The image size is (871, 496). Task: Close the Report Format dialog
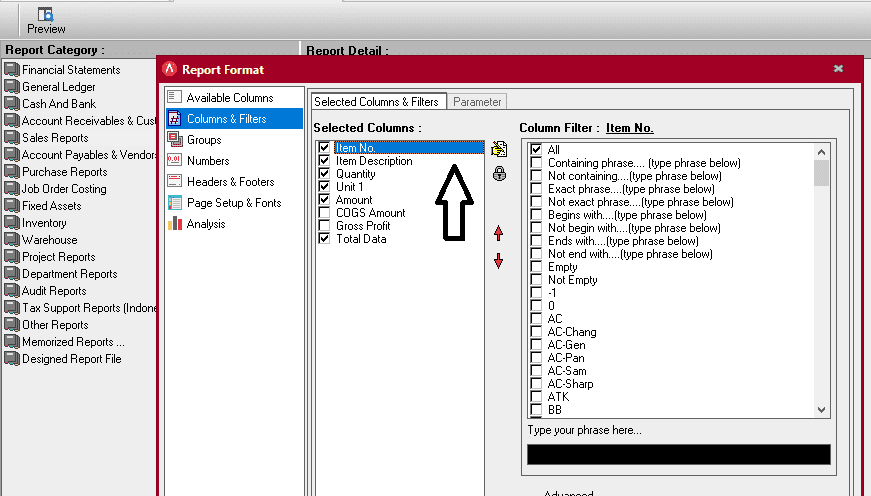click(x=838, y=69)
